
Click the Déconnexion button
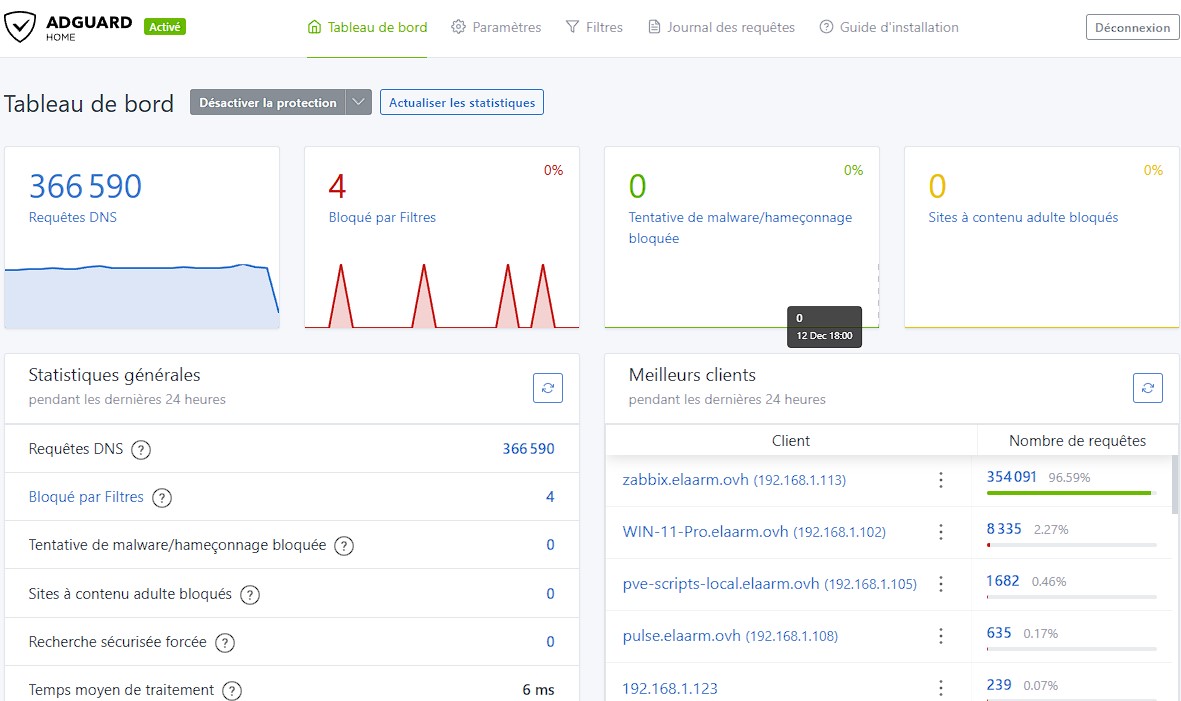(x=1132, y=28)
